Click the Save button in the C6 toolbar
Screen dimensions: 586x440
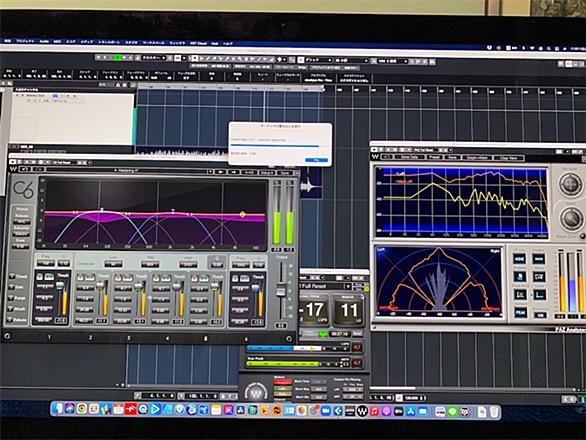[284, 173]
